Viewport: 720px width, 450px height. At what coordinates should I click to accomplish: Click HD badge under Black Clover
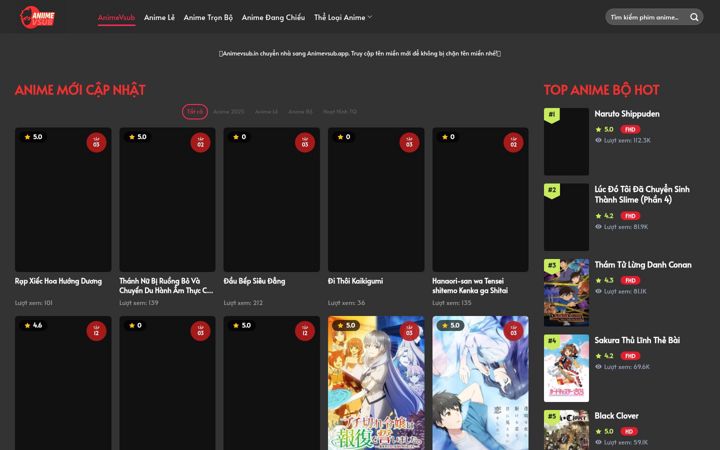click(x=629, y=431)
